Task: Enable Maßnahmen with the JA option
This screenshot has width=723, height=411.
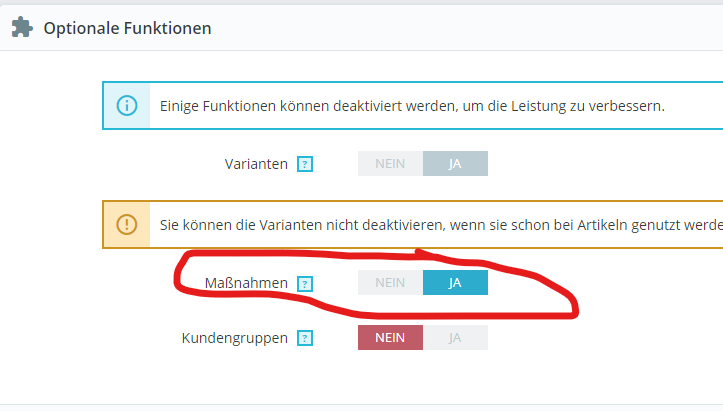Action: 455,283
